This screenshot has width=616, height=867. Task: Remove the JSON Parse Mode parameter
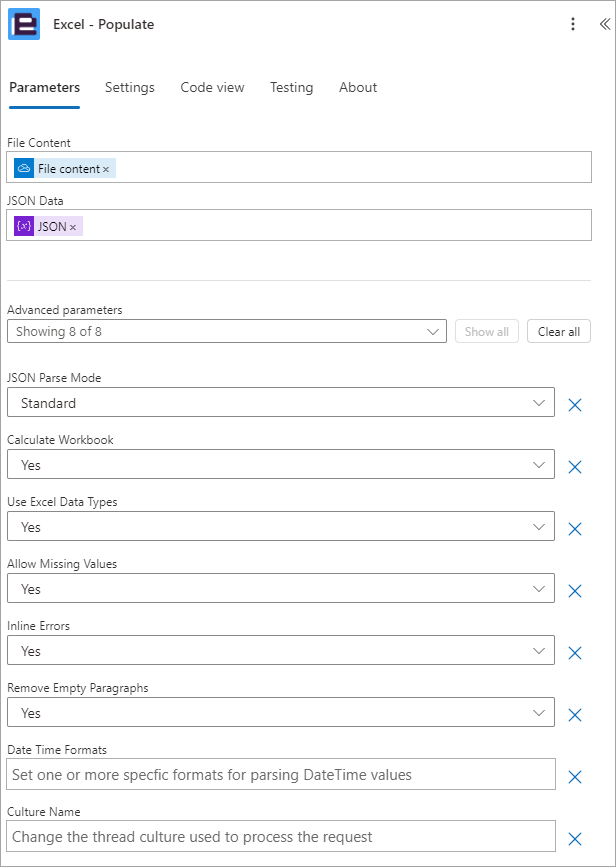point(575,405)
